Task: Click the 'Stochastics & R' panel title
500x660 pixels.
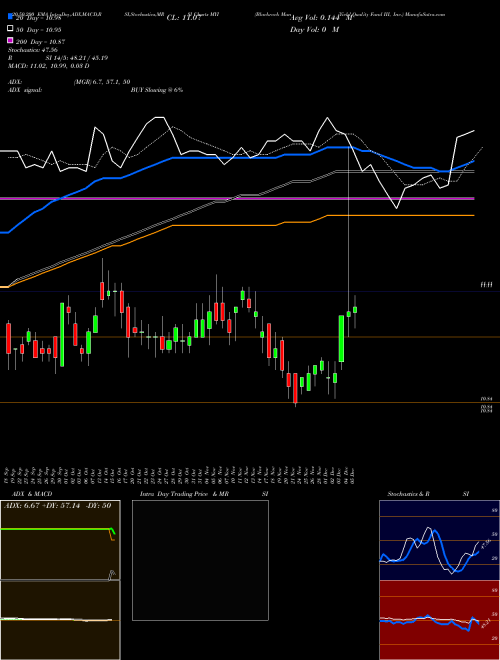Action: coord(408,494)
